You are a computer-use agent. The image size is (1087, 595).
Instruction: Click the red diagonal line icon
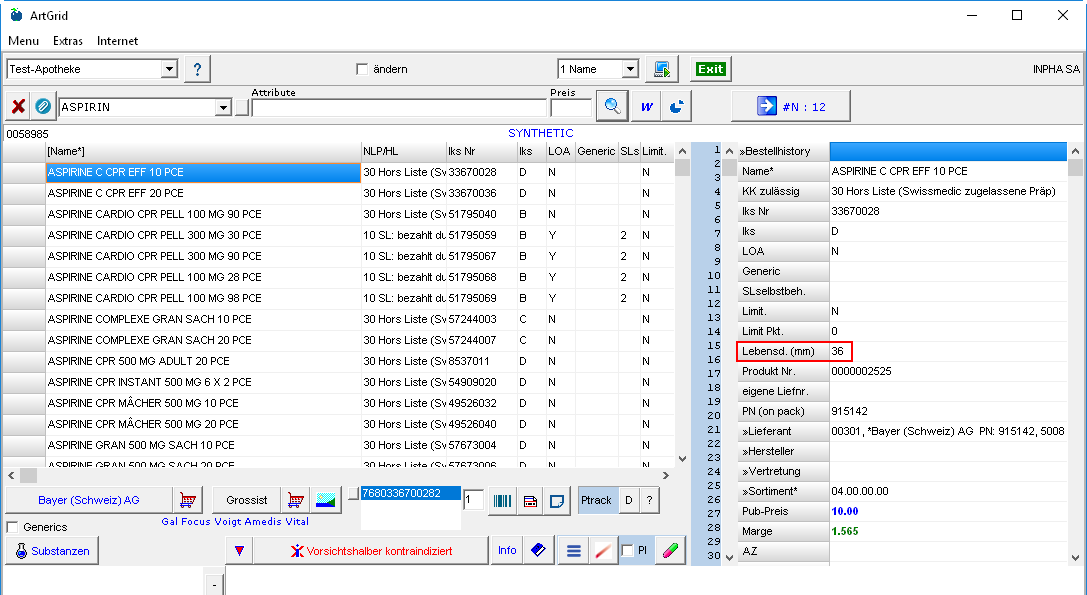[603, 551]
